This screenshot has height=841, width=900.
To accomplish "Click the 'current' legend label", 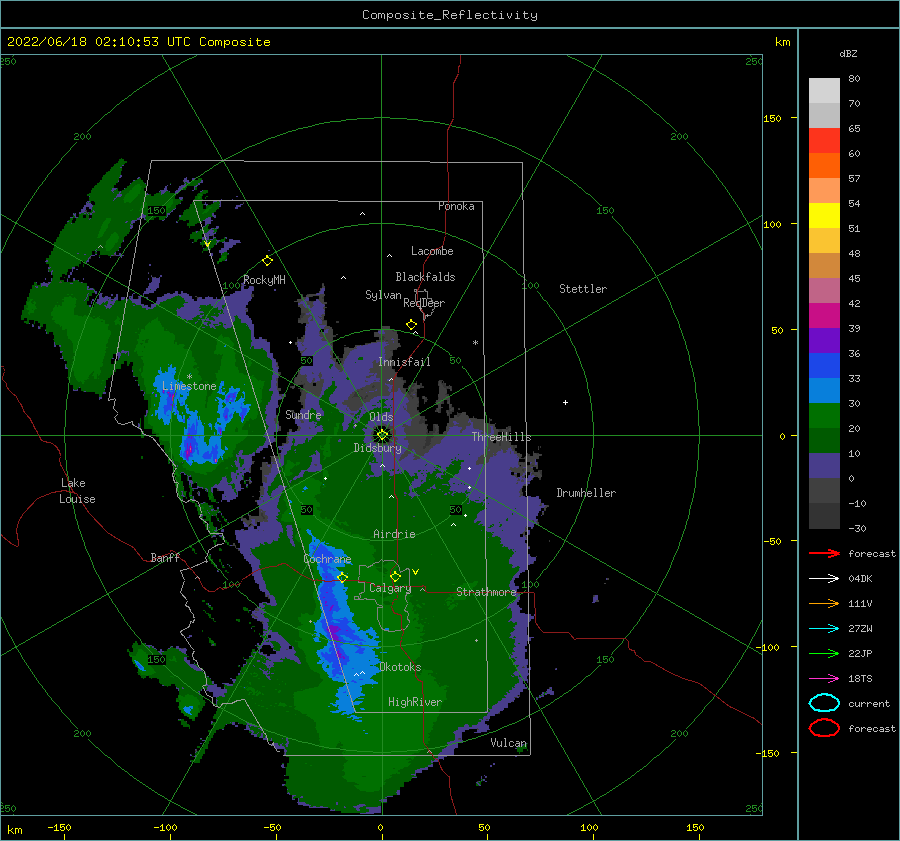I will pos(868,703).
